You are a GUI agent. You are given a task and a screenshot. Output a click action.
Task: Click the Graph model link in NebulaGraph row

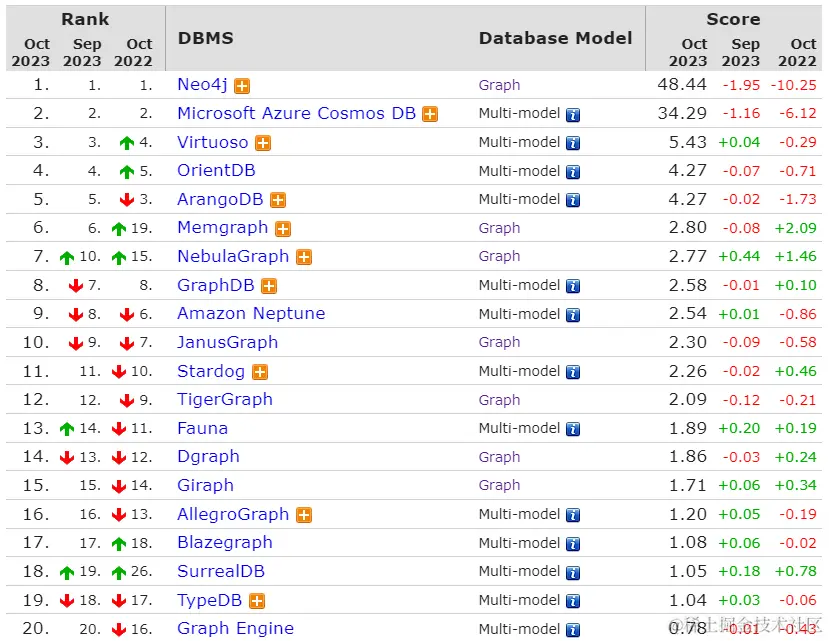(x=499, y=257)
